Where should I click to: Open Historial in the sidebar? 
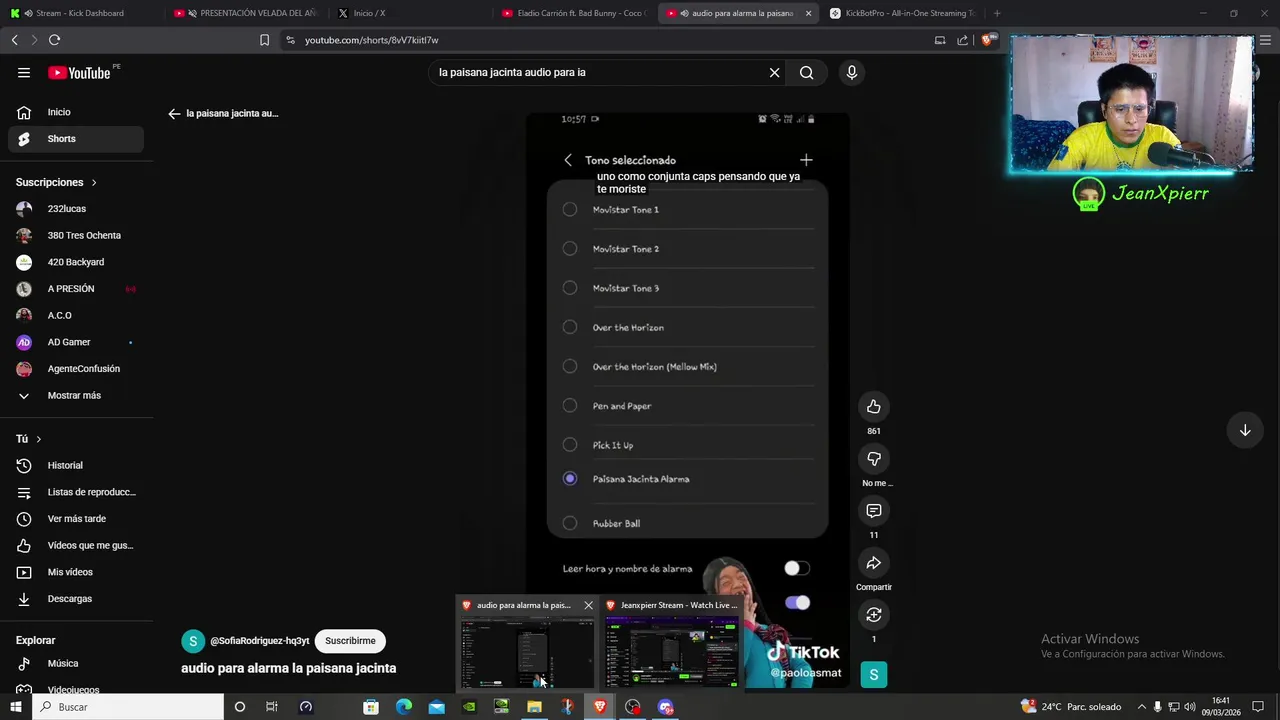tap(76, 466)
